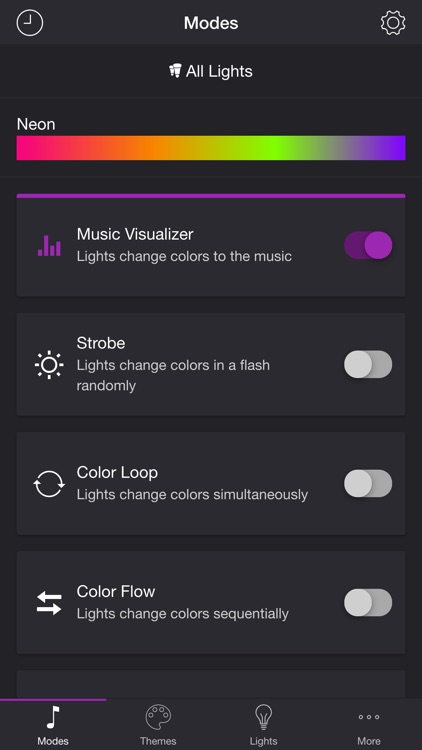The height and width of the screenshot is (750, 422).
Task: Open settings via the gear icon
Action: pos(393,22)
